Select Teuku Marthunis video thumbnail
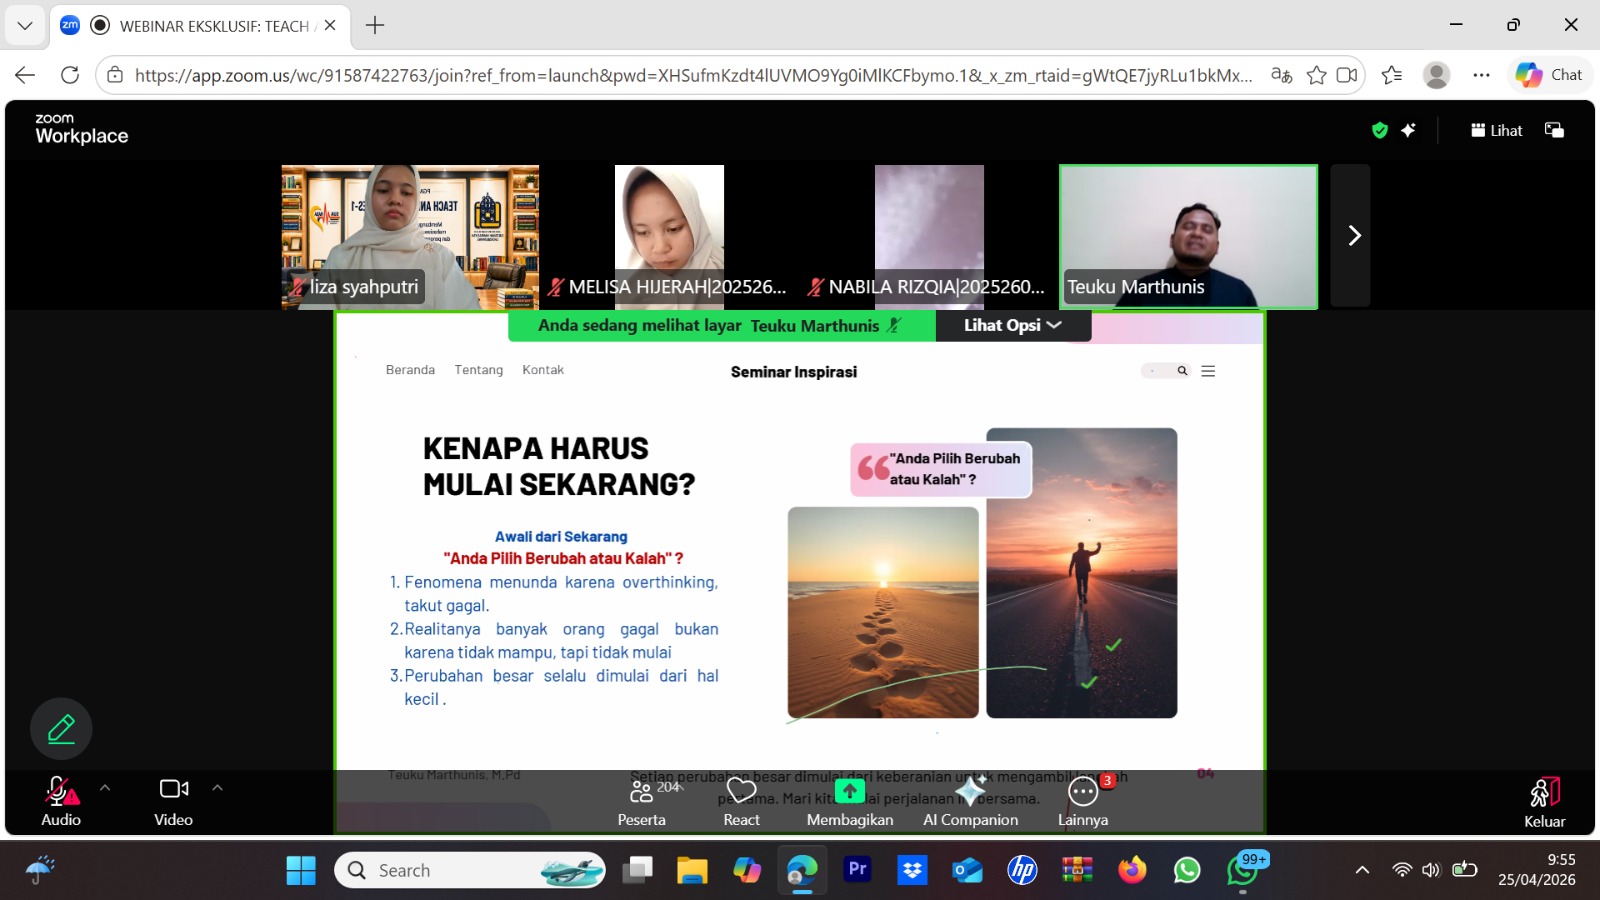 click(1188, 236)
